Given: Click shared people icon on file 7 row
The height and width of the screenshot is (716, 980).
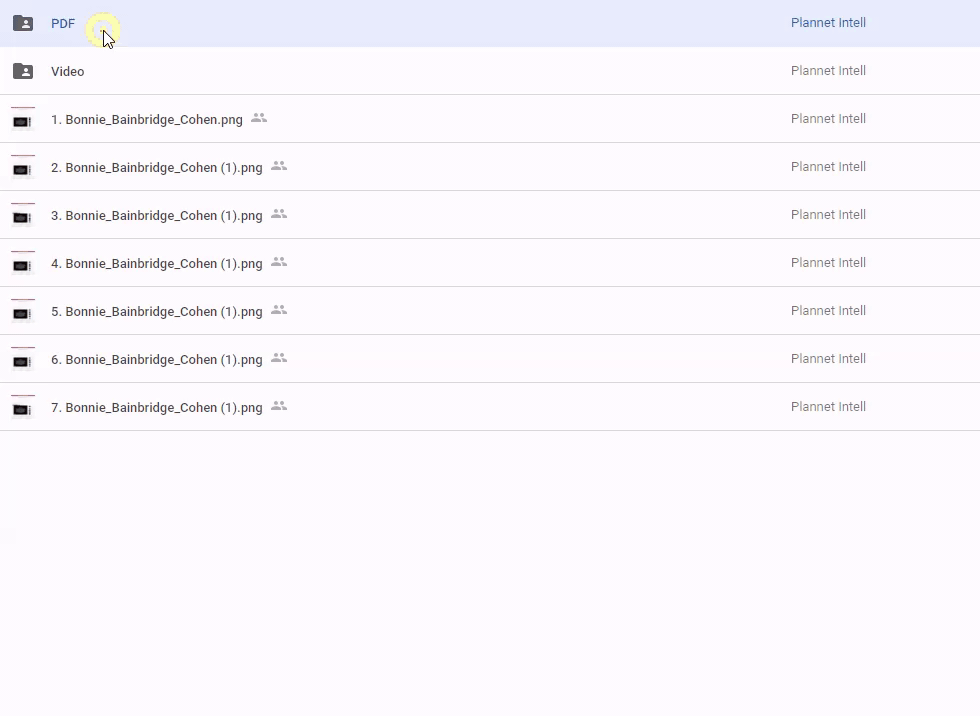Looking at the screenshot, I should (279, 406).
